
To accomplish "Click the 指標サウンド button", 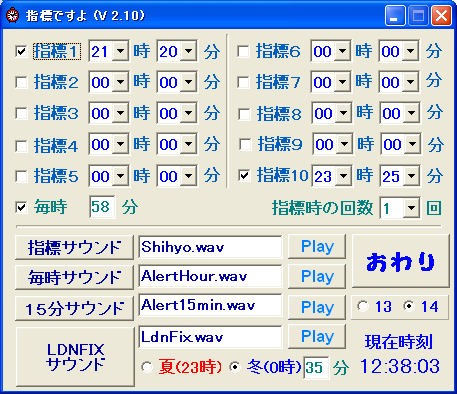I will click(x=74, y=248).
